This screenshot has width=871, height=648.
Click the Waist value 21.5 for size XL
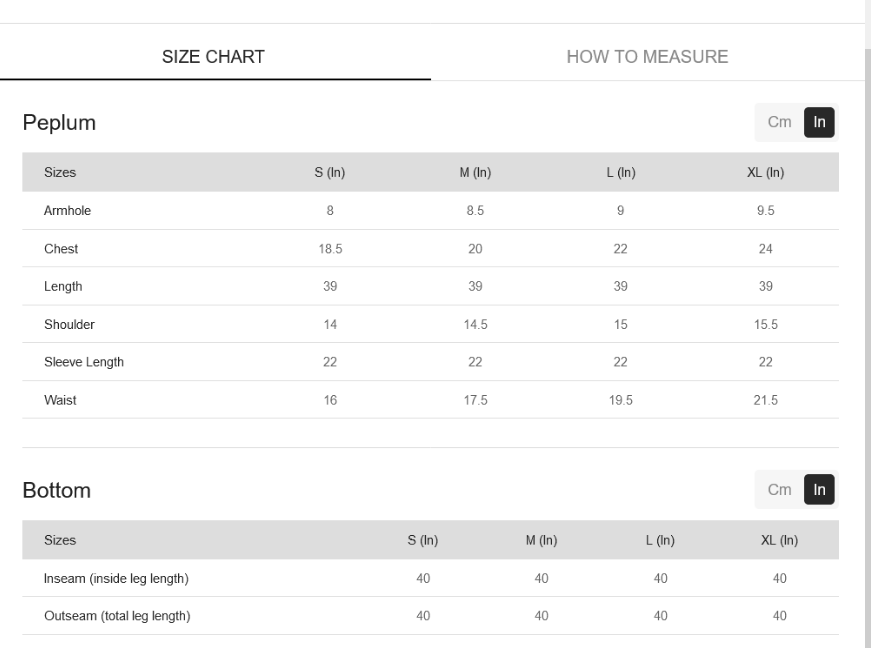point(765,400)
